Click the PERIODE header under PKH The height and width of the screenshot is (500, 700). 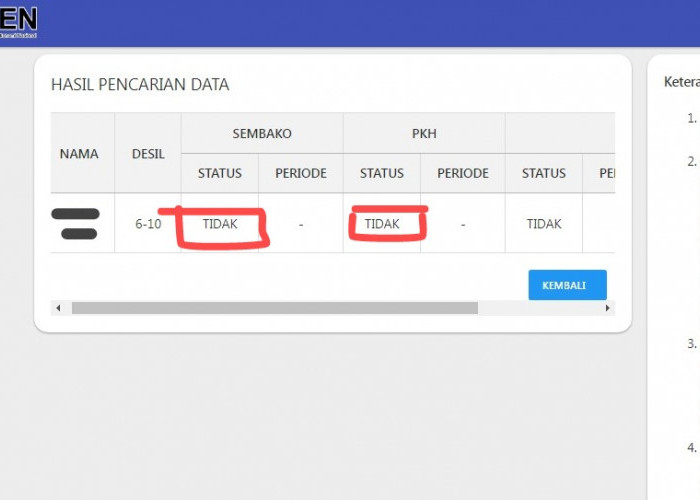coord(463,173)
